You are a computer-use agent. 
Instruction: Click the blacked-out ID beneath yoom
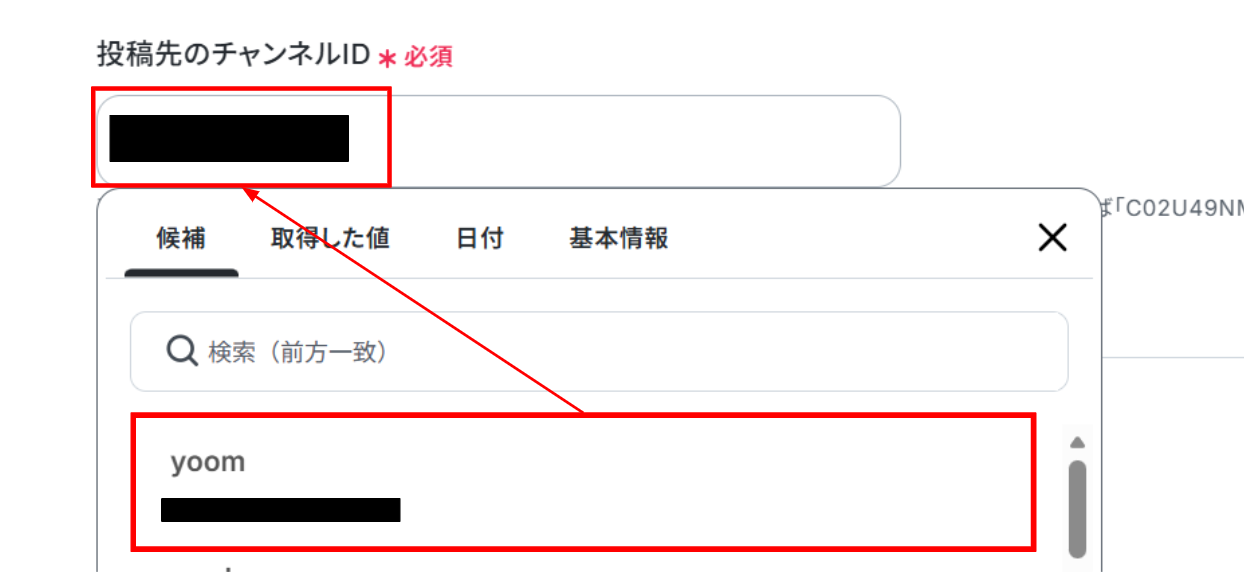[x=280, y=509]
